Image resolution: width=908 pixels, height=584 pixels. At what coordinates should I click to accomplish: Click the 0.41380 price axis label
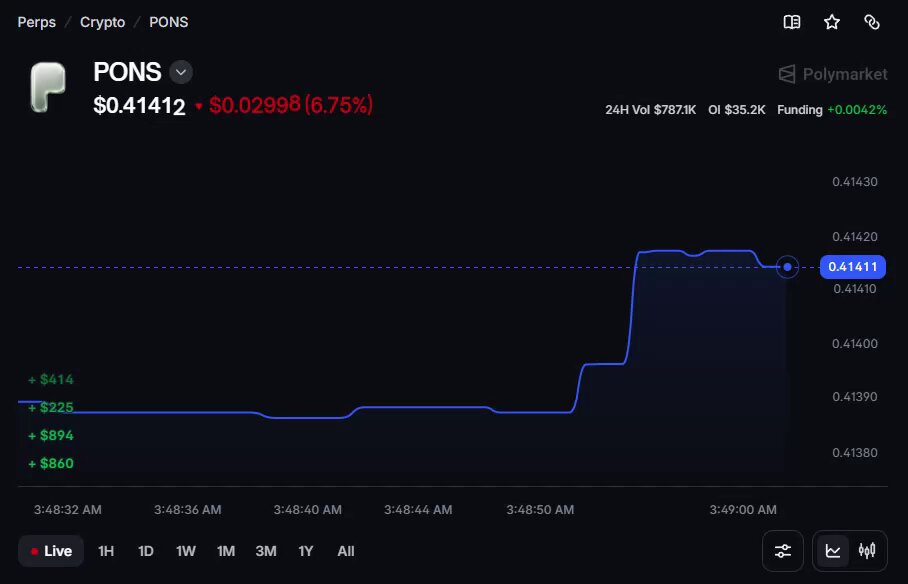[x=855, y=452]
